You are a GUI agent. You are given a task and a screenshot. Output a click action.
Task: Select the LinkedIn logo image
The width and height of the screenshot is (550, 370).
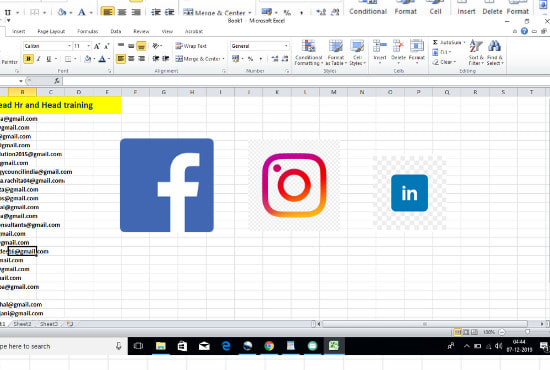pos(409,193)
